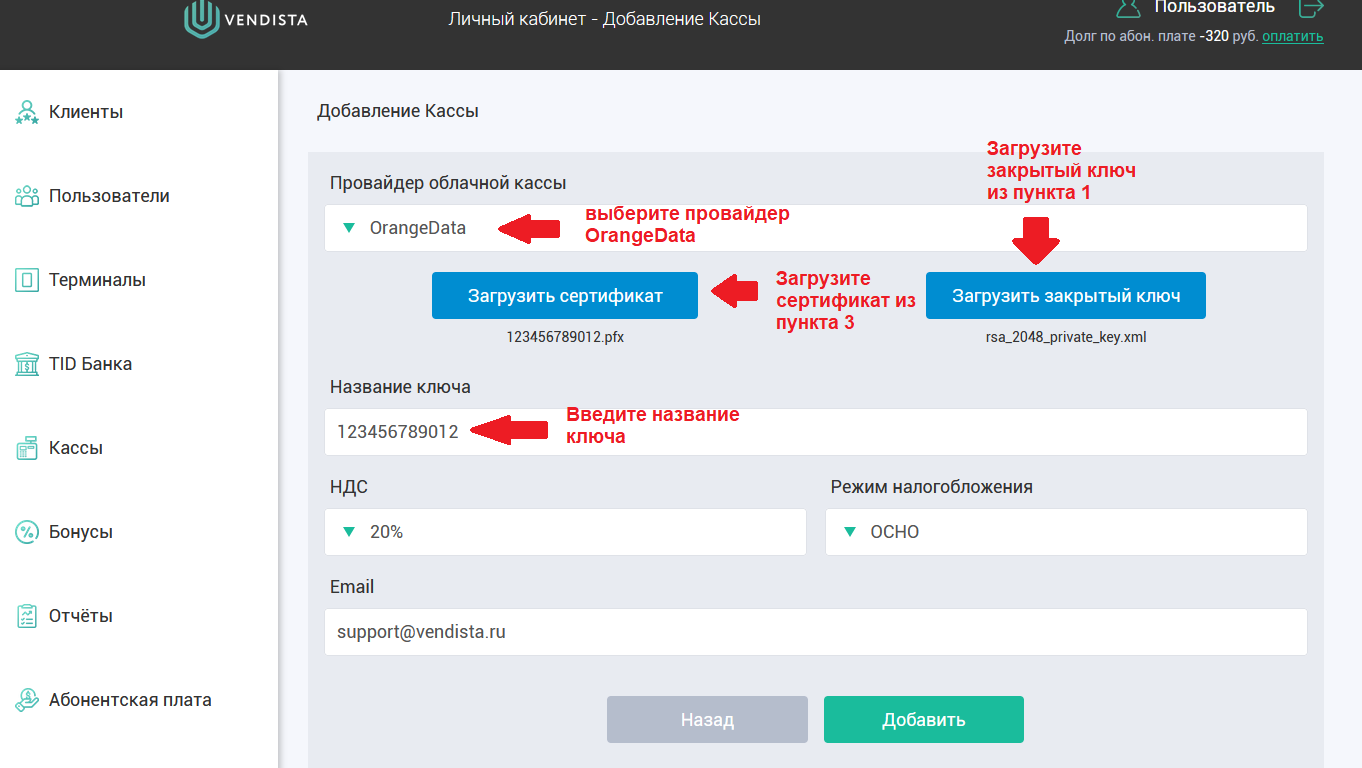
Task: Follow the оплатить debt link
Action: click(x=1292, y=37)
